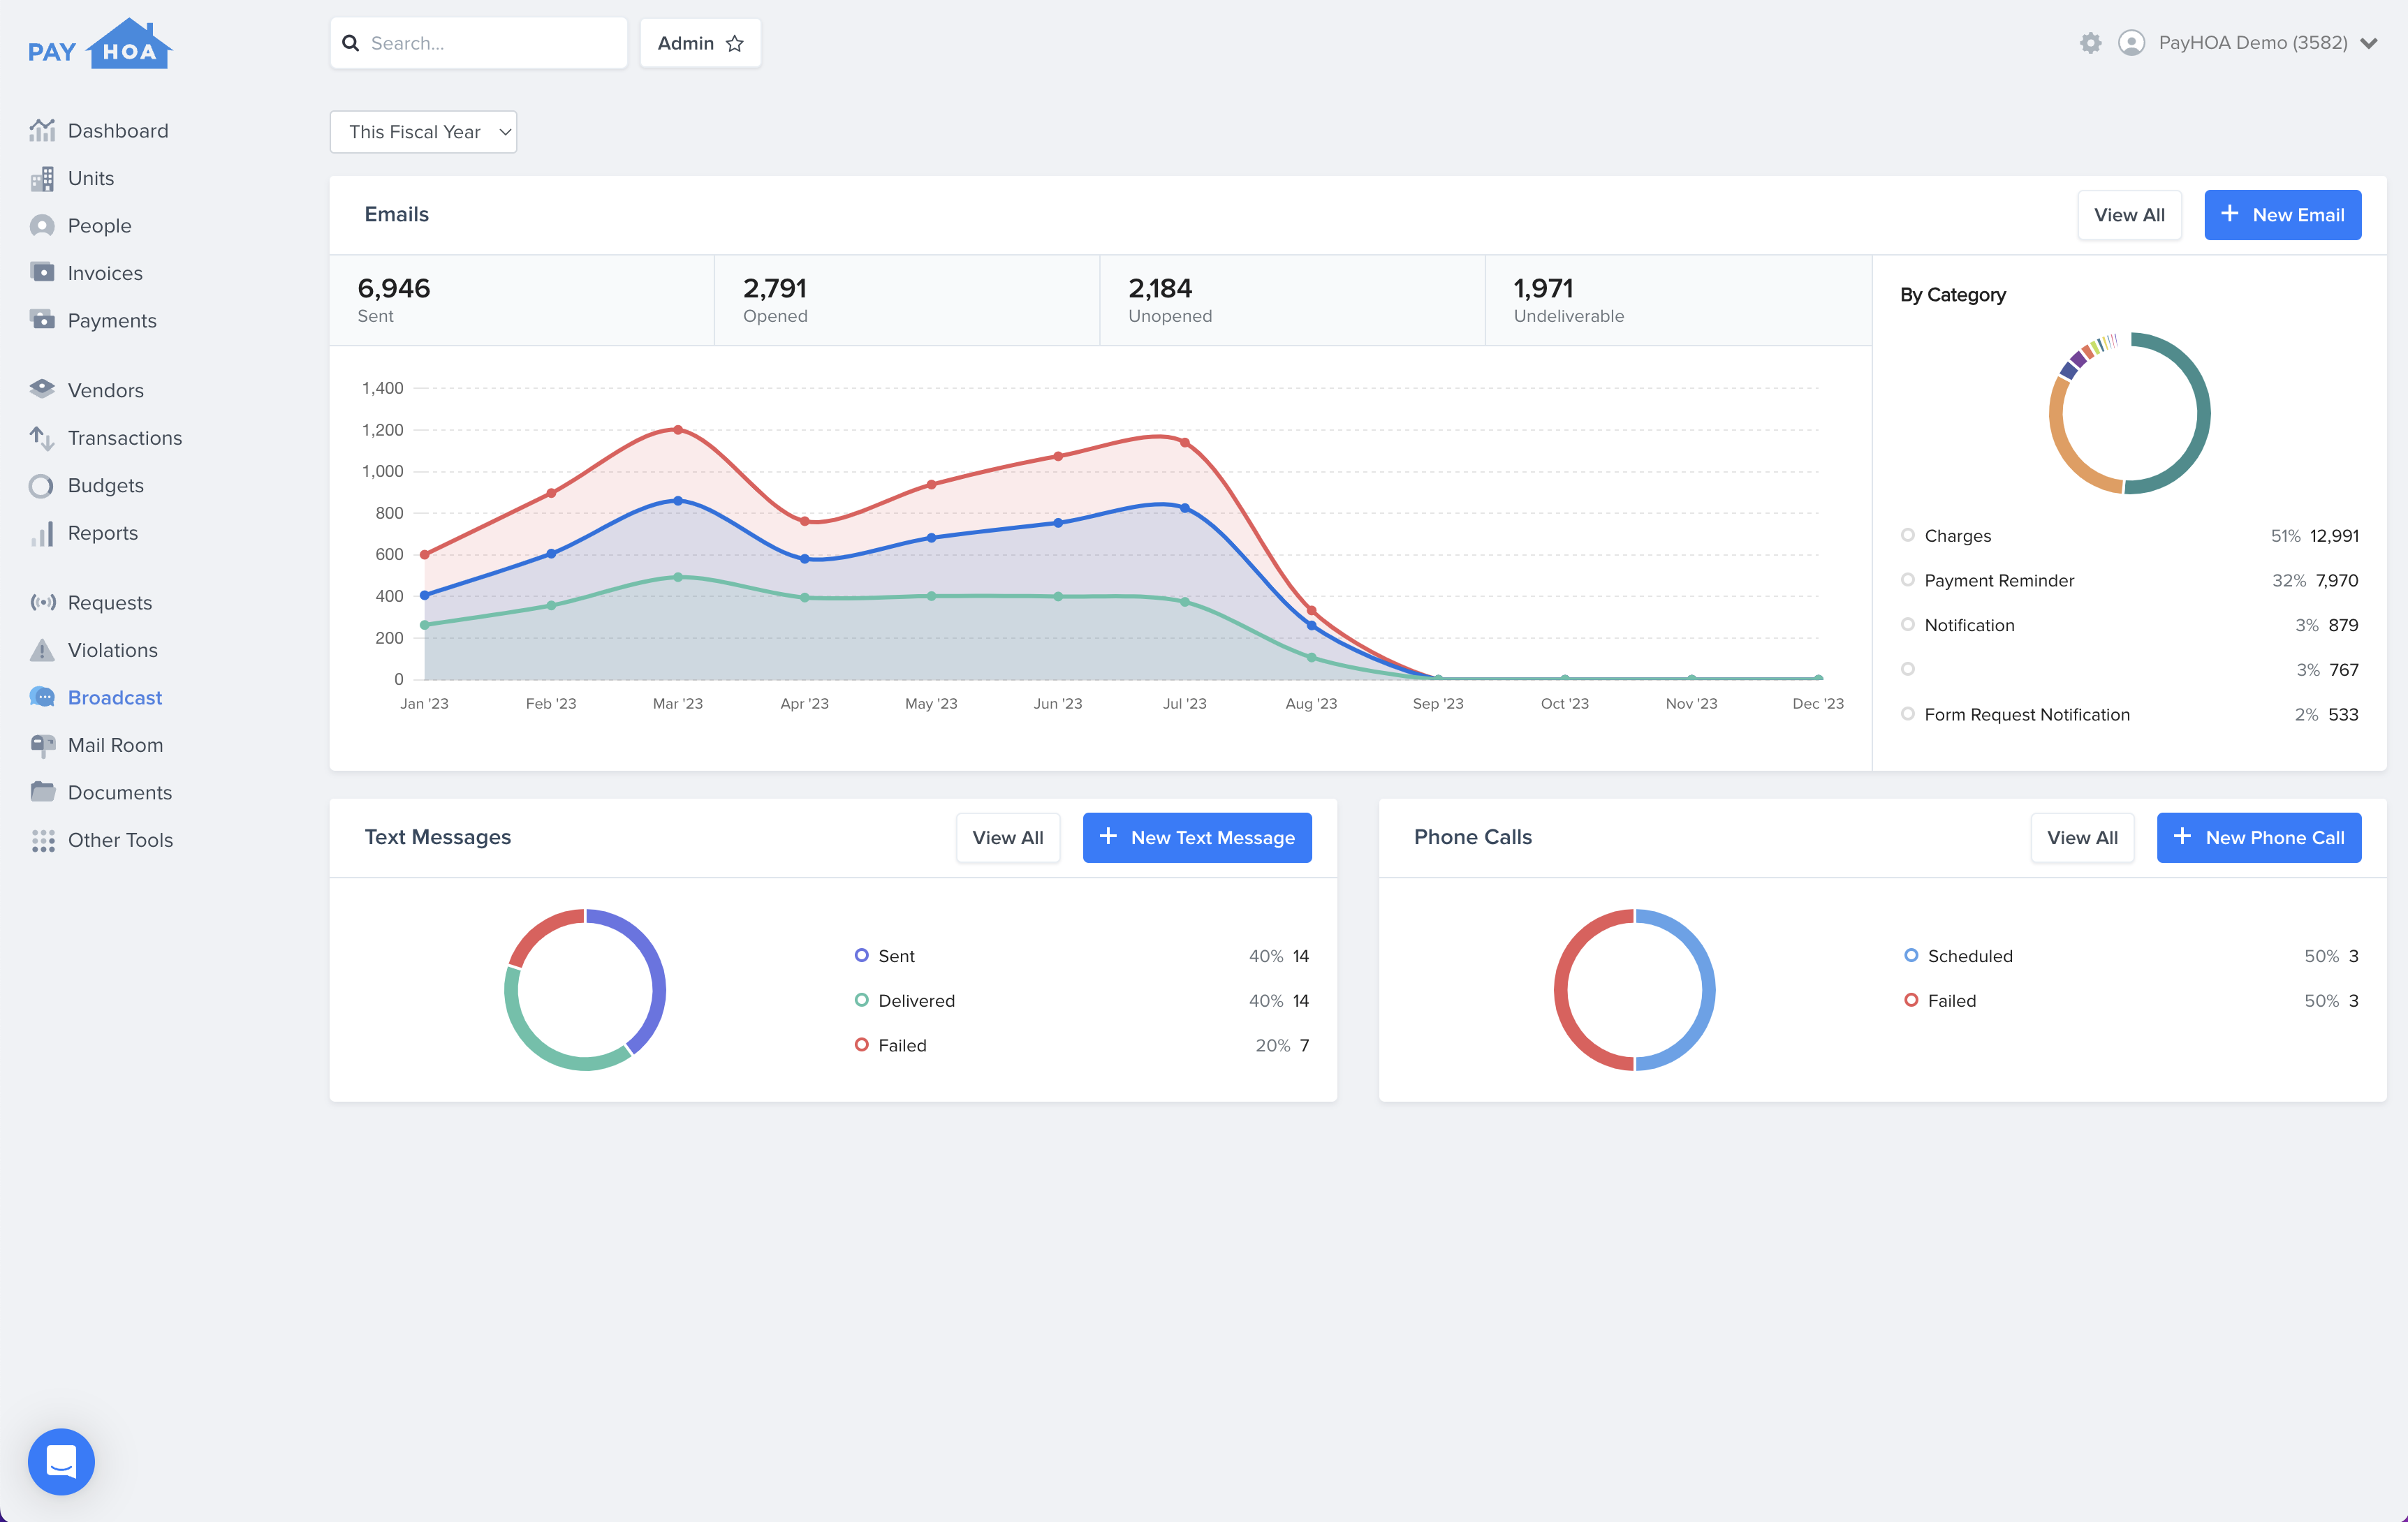The image size is (2408, 1522).
Task: Open the This Fiscal Year dropdown
Action: pos(423,131)
